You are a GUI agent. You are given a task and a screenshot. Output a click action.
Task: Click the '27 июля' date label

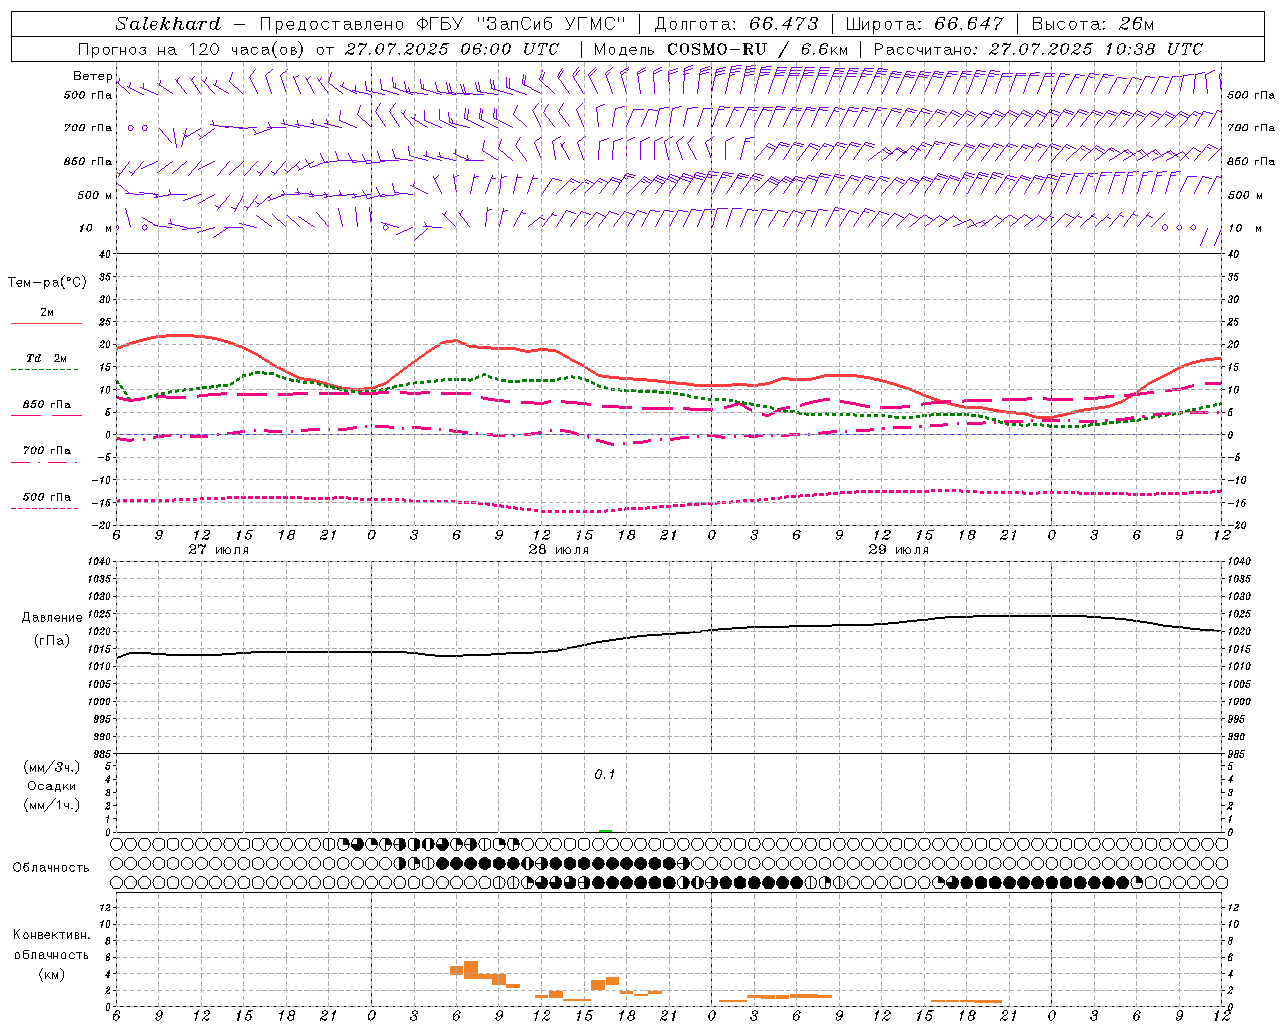coord(219,550)
